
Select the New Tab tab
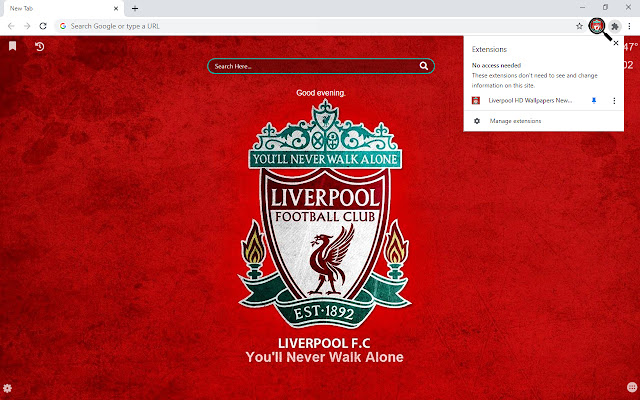tap(62, 9)
